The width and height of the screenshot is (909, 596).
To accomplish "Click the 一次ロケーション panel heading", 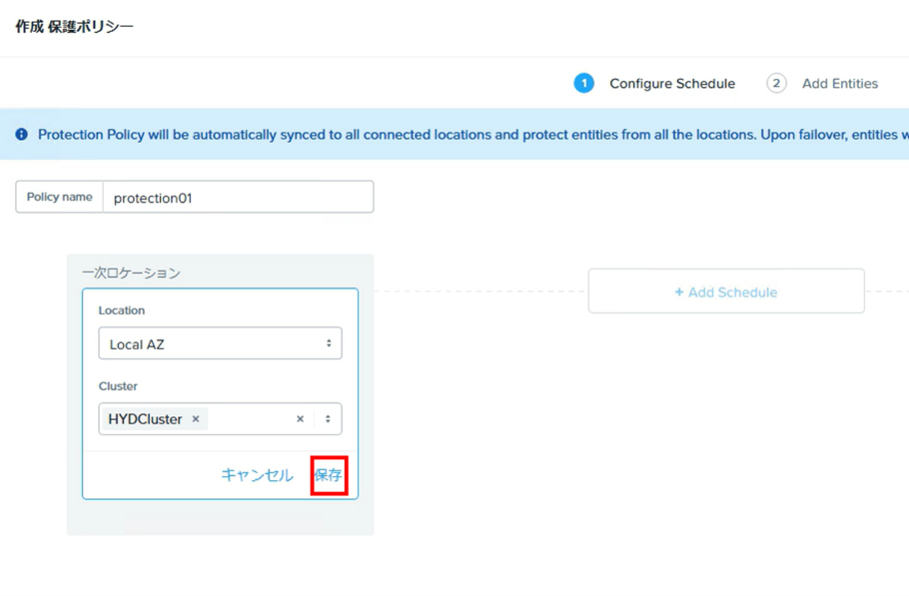I will pyautogui.click(x=131, y=272).
